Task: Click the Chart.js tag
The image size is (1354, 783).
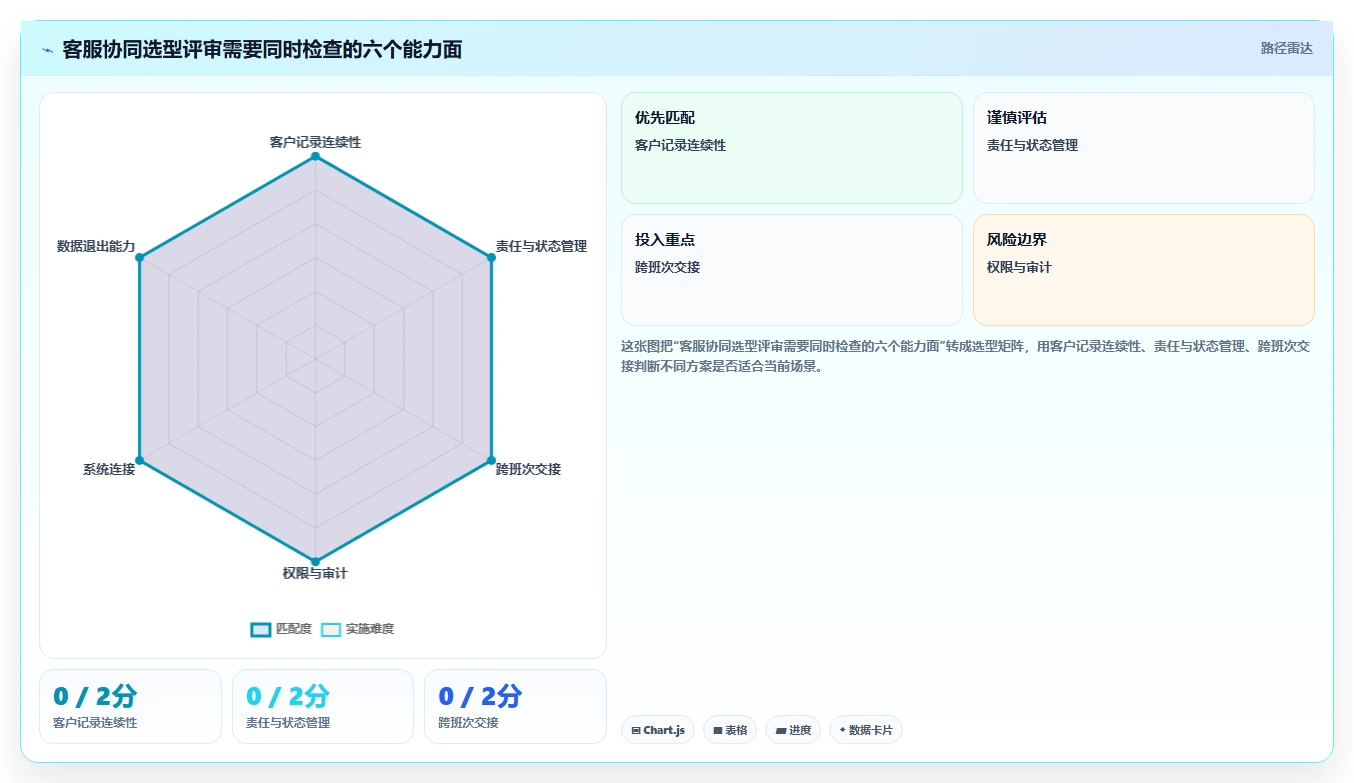Action: pyautogui.click(x=658, y=730)
